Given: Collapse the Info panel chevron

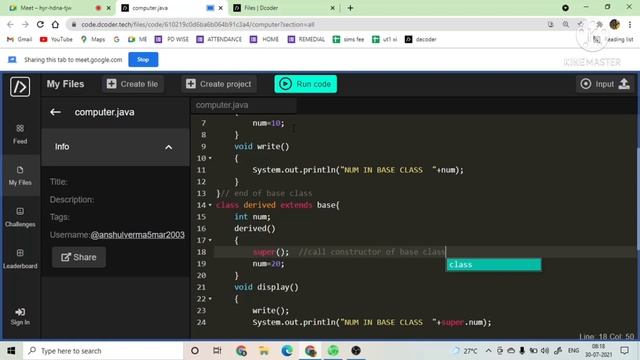Looking at the screenshot, I should coord(169,147).
